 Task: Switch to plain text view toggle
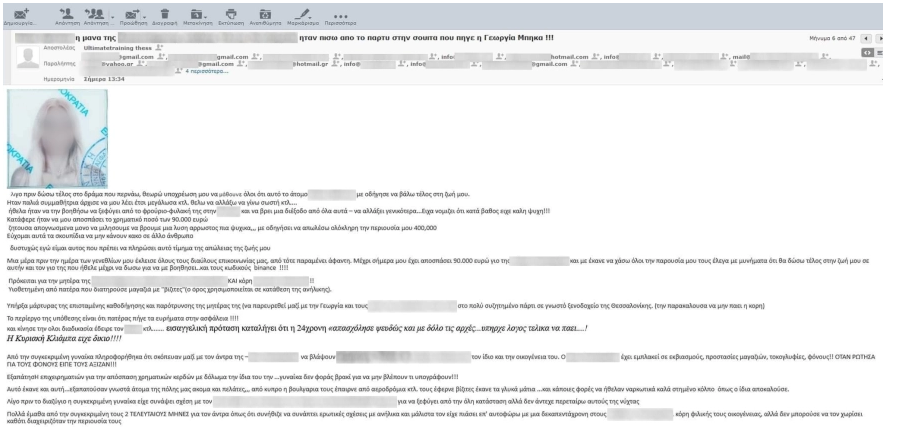[879, 53]
